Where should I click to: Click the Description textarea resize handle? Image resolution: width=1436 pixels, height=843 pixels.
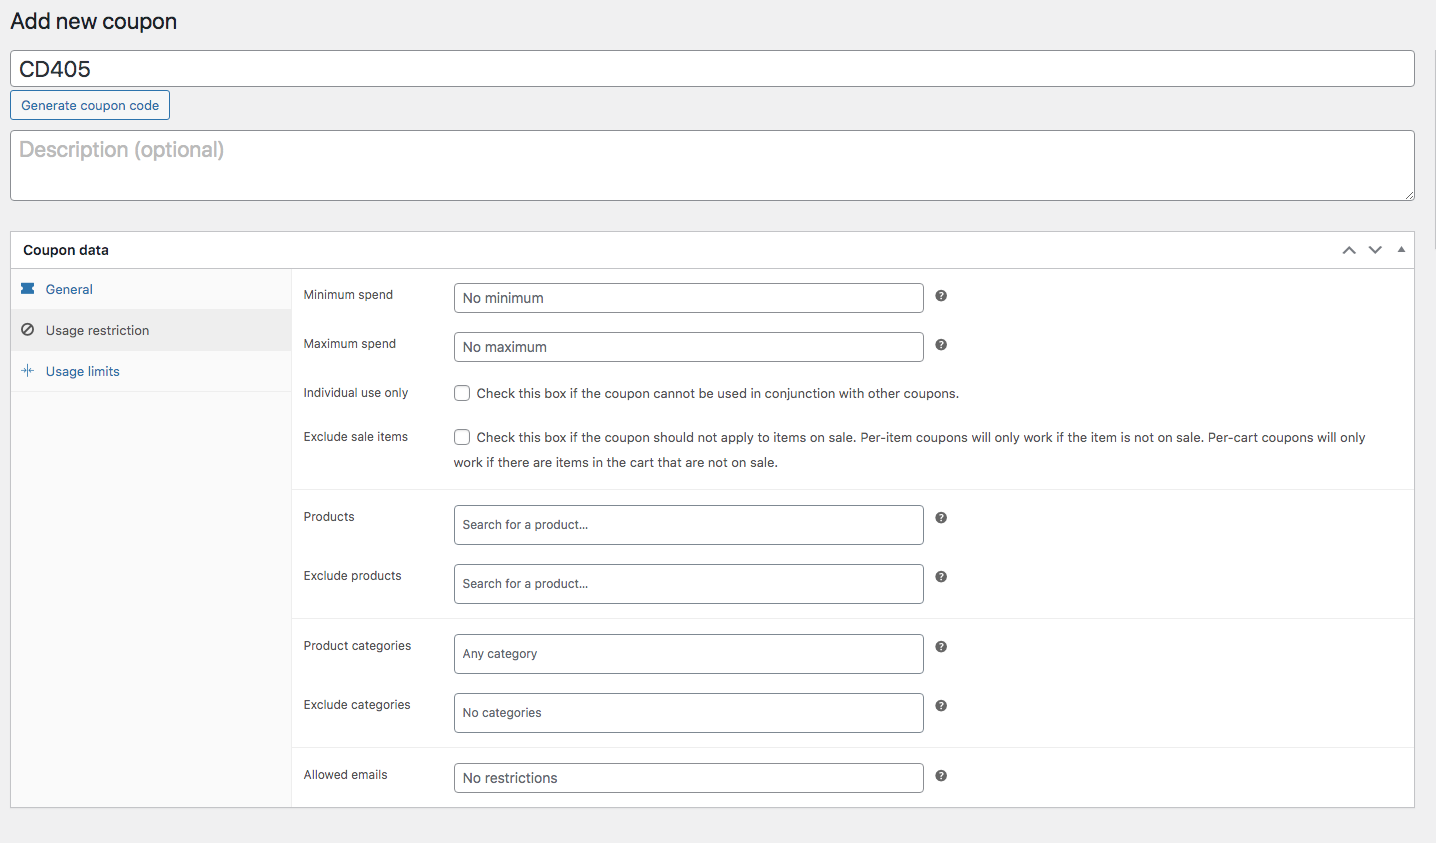[1408, 194]
